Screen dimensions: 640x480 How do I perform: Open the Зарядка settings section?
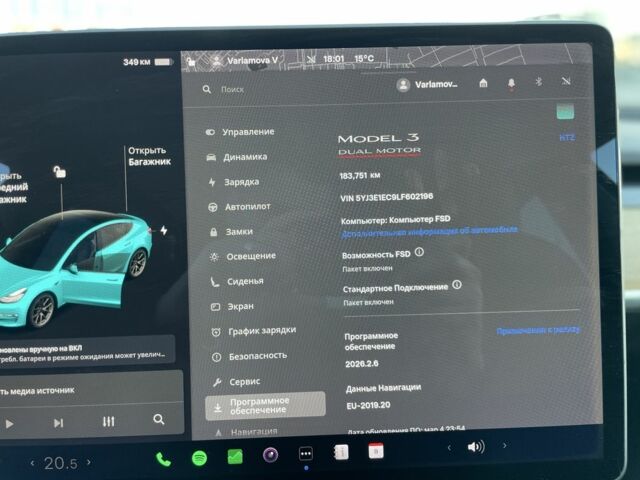tap(240, 182)
